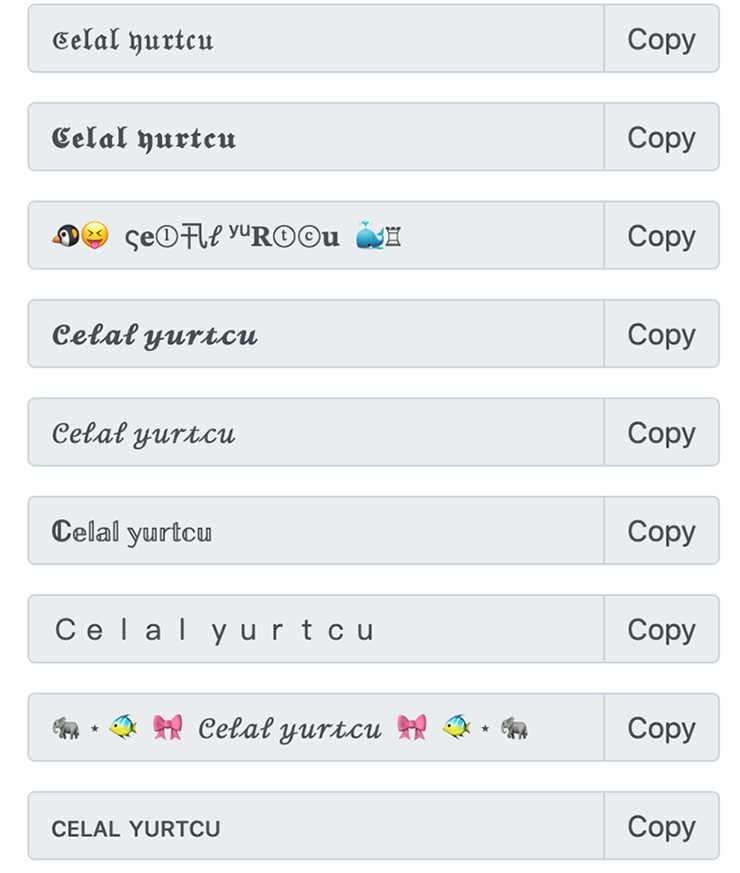Copy the bold blackletter Celal yurtcu style
Screen dimensions: 740x873
661,138
